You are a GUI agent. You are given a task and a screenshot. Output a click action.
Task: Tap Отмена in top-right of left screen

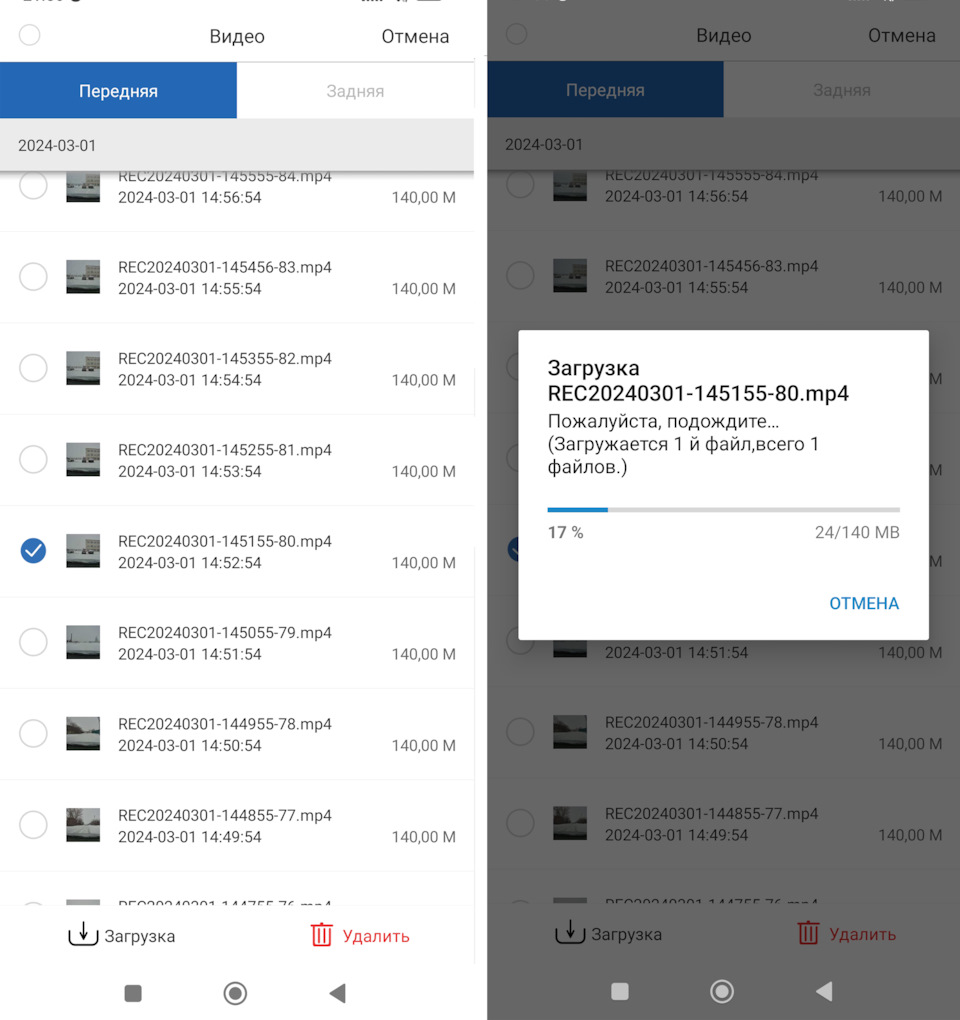tap(415, 37)
